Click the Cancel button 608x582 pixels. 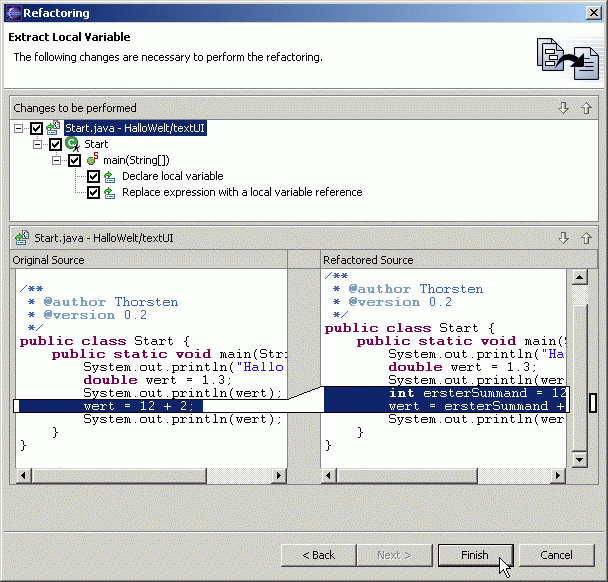click(556, 555)
